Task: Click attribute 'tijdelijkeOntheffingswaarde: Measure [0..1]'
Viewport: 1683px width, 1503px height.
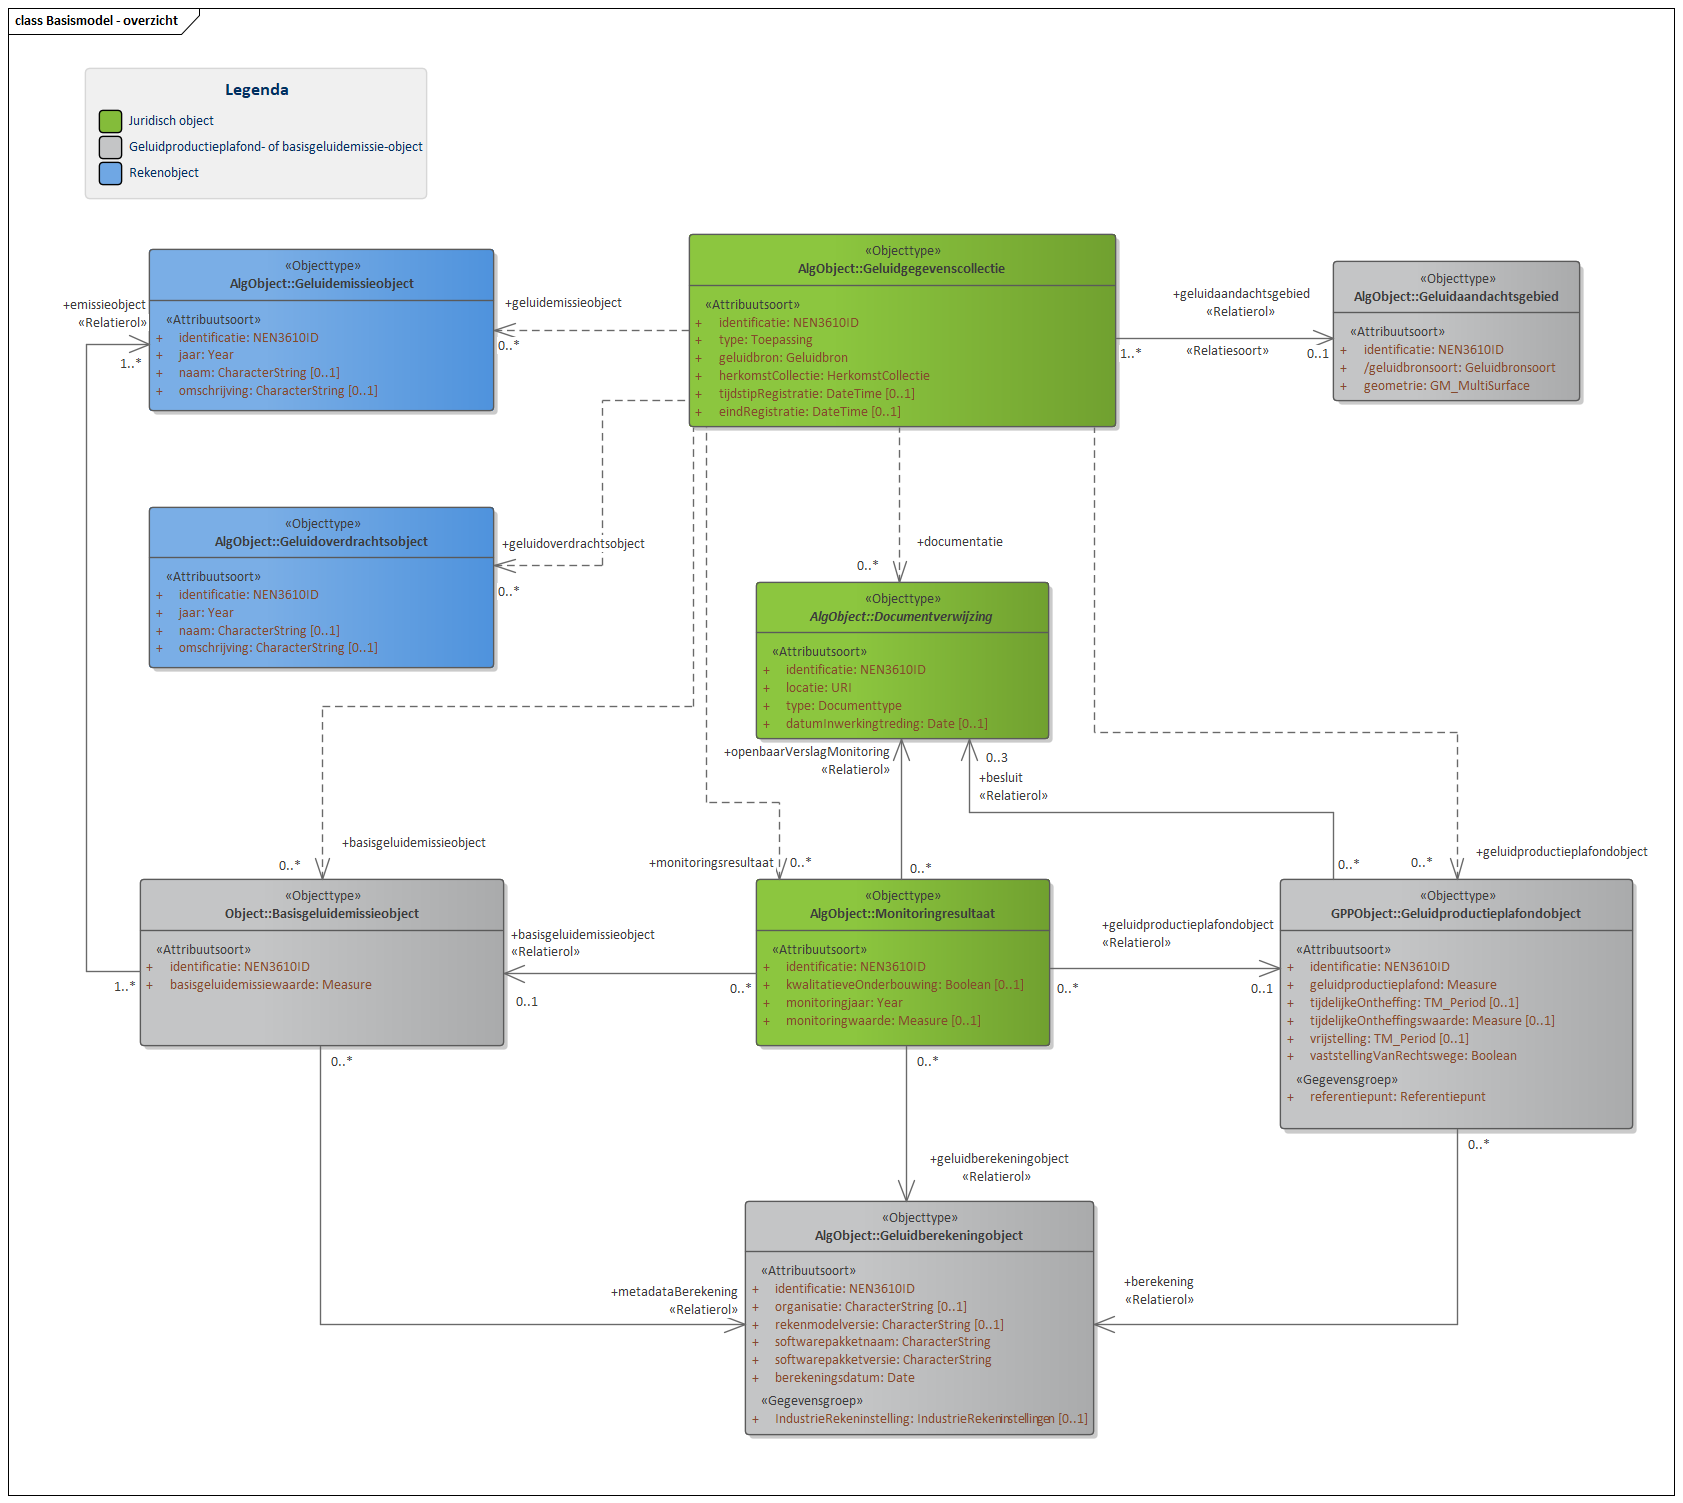Action: [x=1432, y=1021]
